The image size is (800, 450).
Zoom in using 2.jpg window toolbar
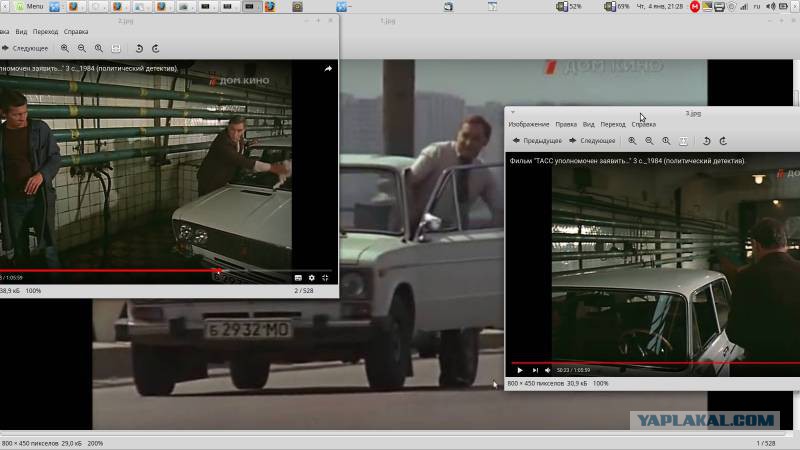pos(65,48)
